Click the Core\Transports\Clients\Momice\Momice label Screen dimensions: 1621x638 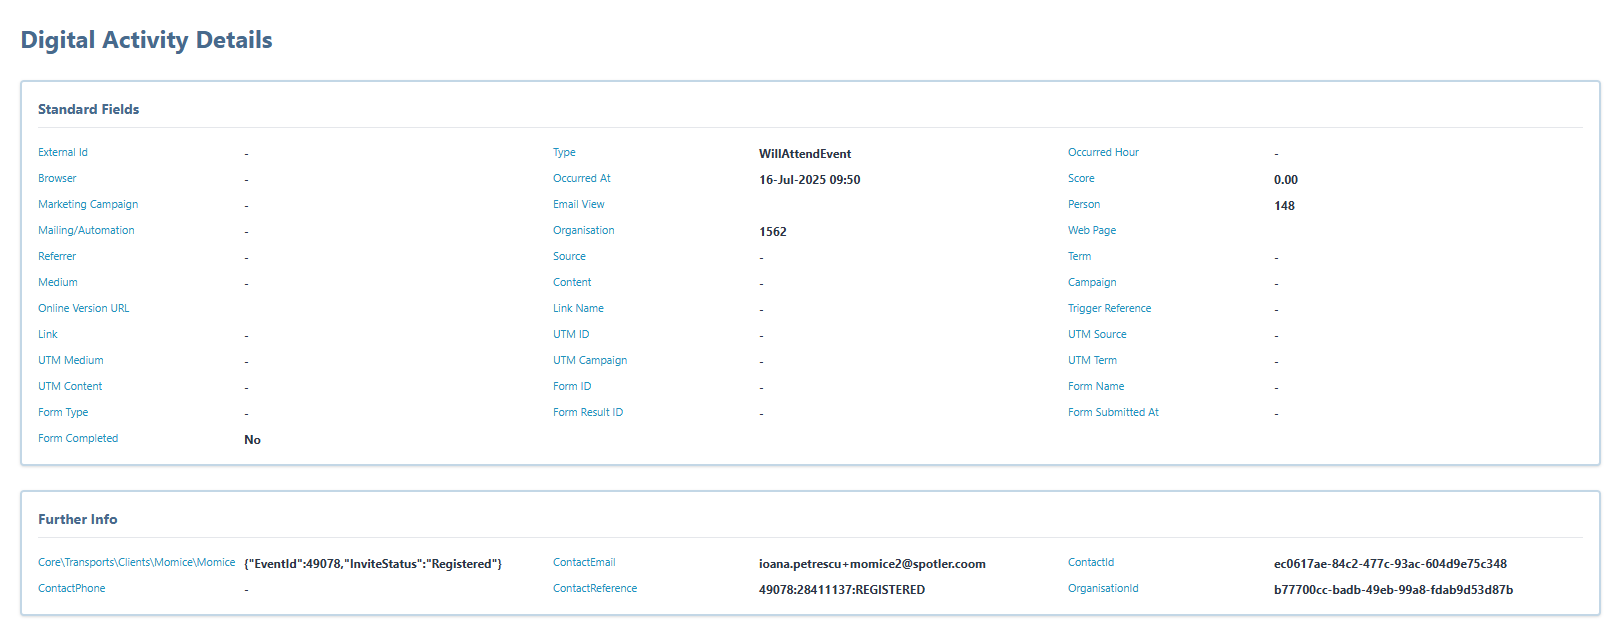[x=137, y=562]
